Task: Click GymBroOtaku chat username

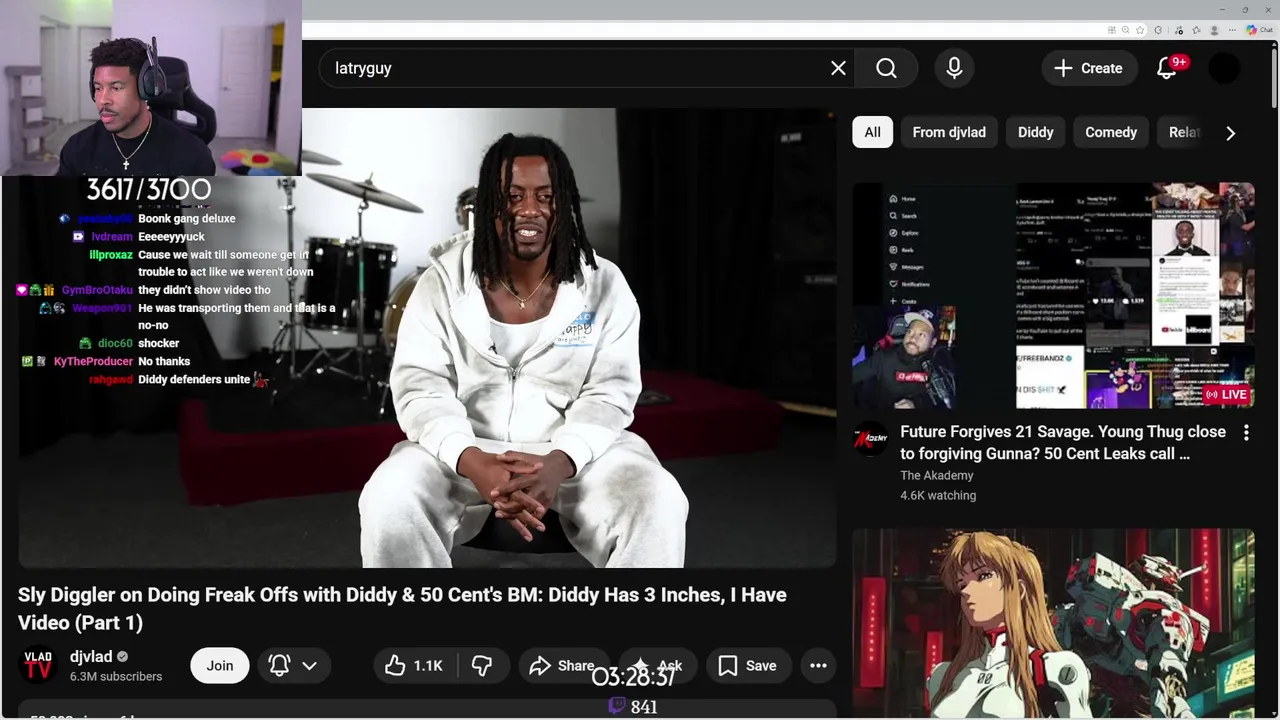Action: point(97,290)
